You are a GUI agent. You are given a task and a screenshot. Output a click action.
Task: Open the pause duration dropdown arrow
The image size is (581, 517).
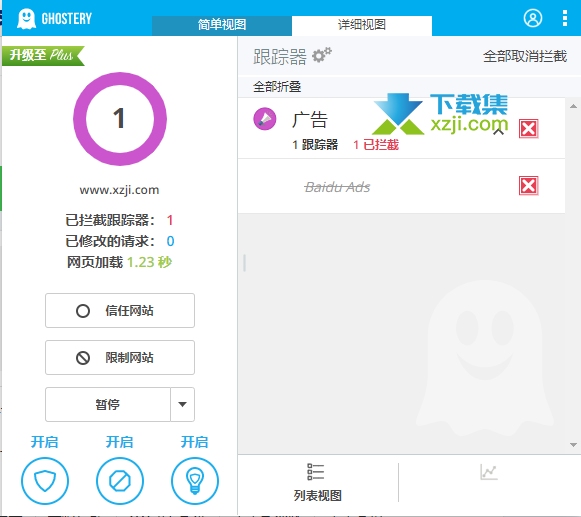click(182, 404)
